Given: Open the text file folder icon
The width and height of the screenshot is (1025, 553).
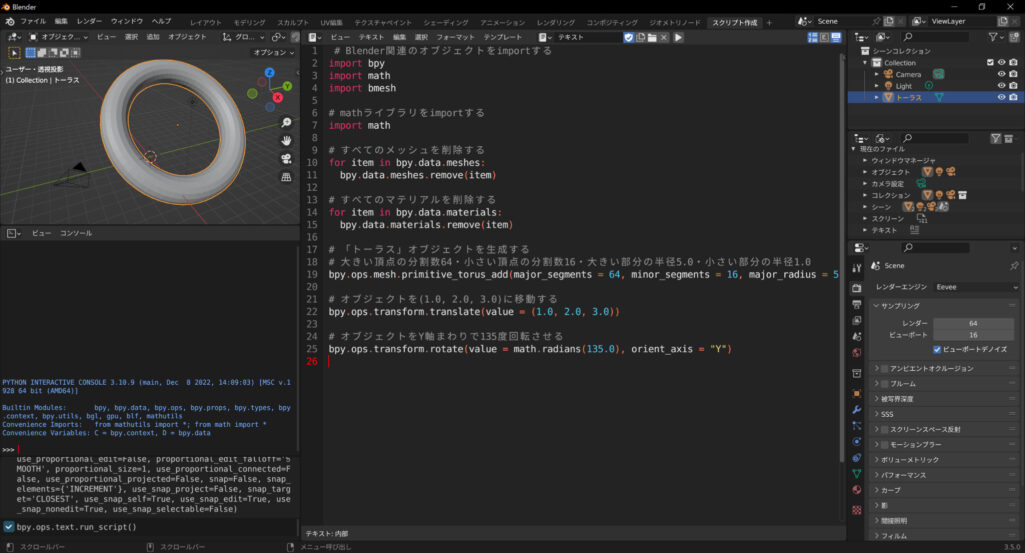Looking at the screenshot, I should pos(652,37).
